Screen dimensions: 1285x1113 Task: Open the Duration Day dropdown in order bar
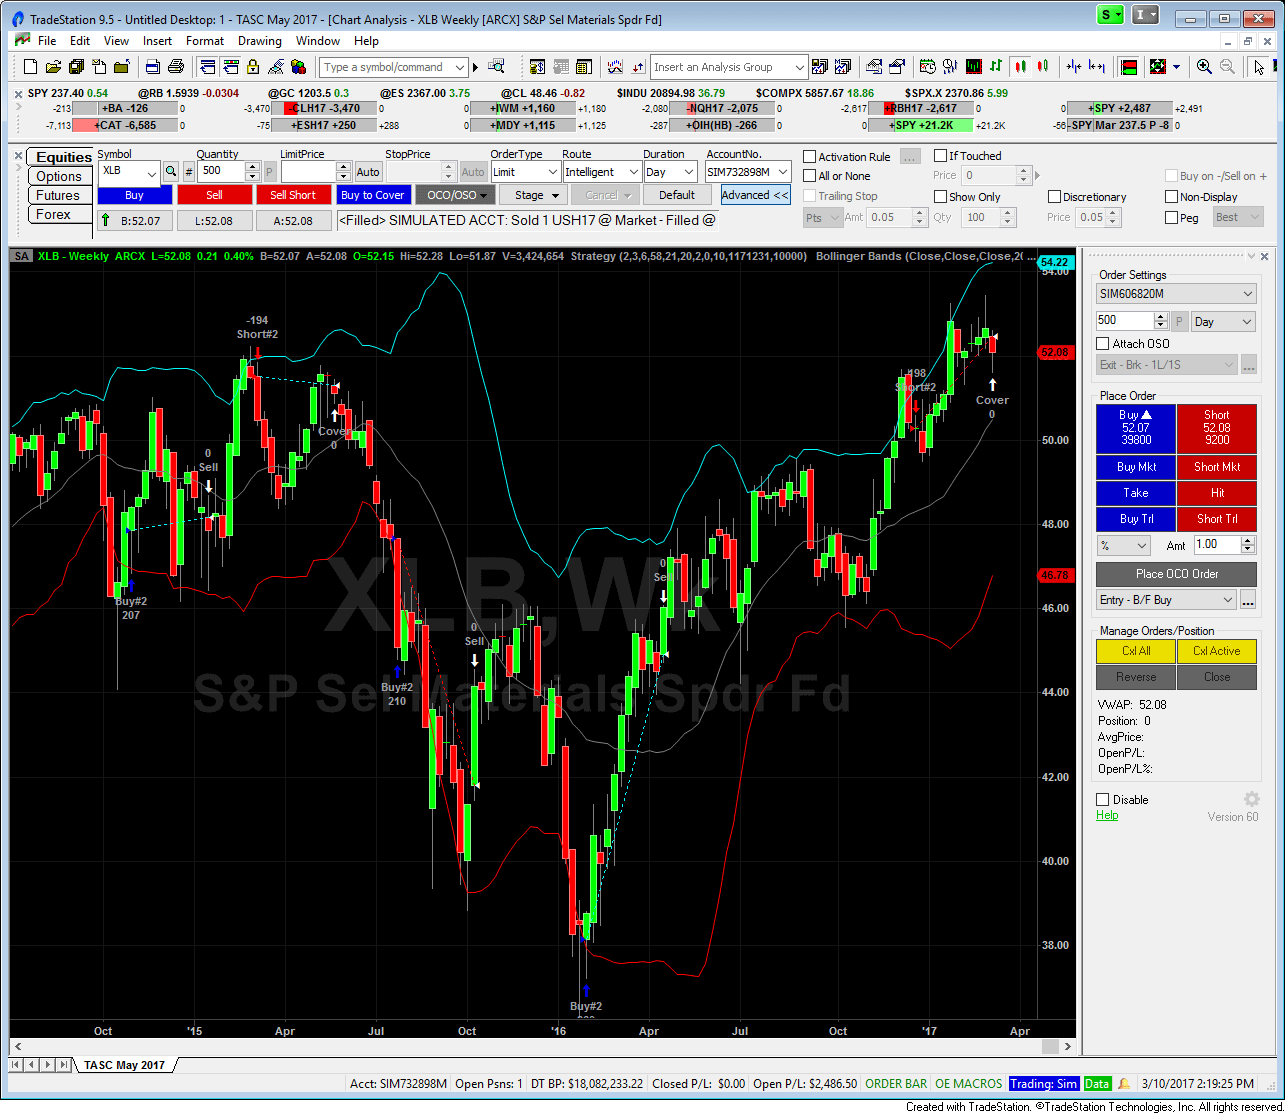pyautogui.click(x=688, y=172)
